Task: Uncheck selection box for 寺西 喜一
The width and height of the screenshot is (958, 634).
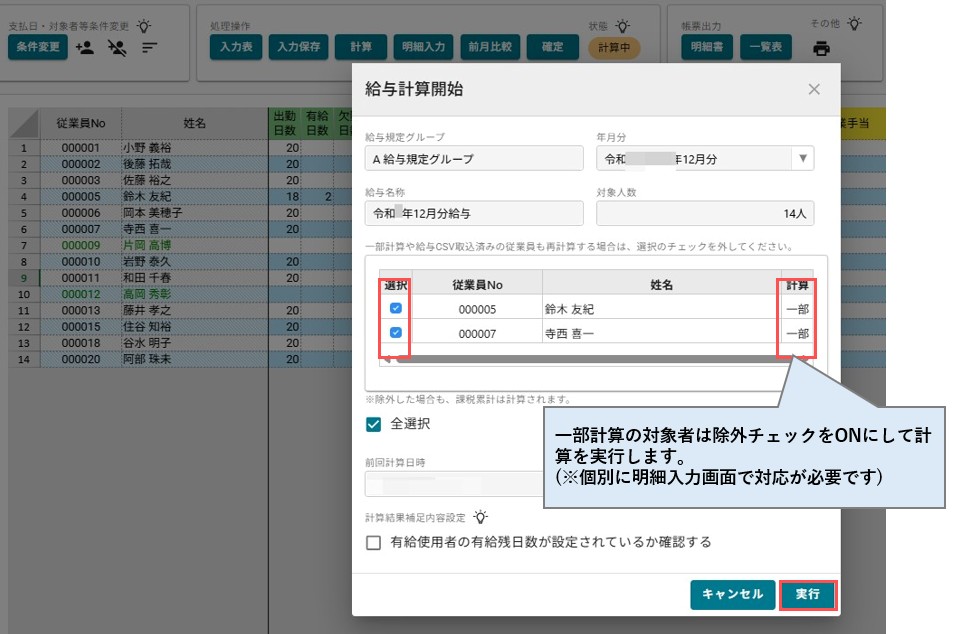Action: 396,333
